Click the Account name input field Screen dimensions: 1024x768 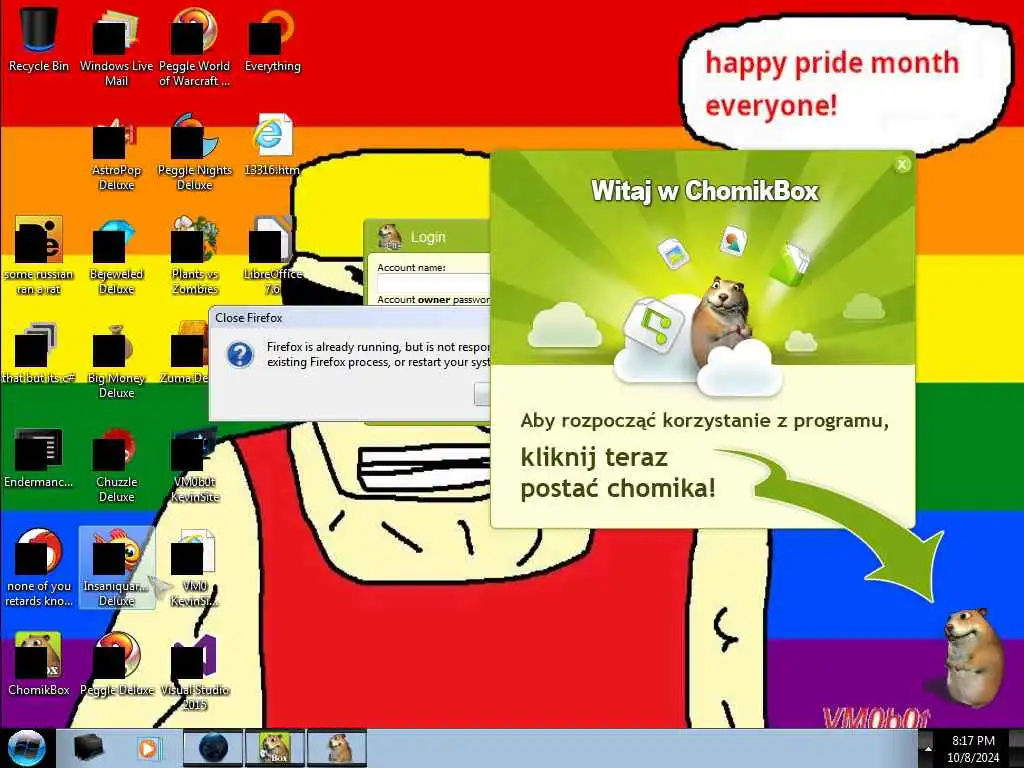click(434, 283)
